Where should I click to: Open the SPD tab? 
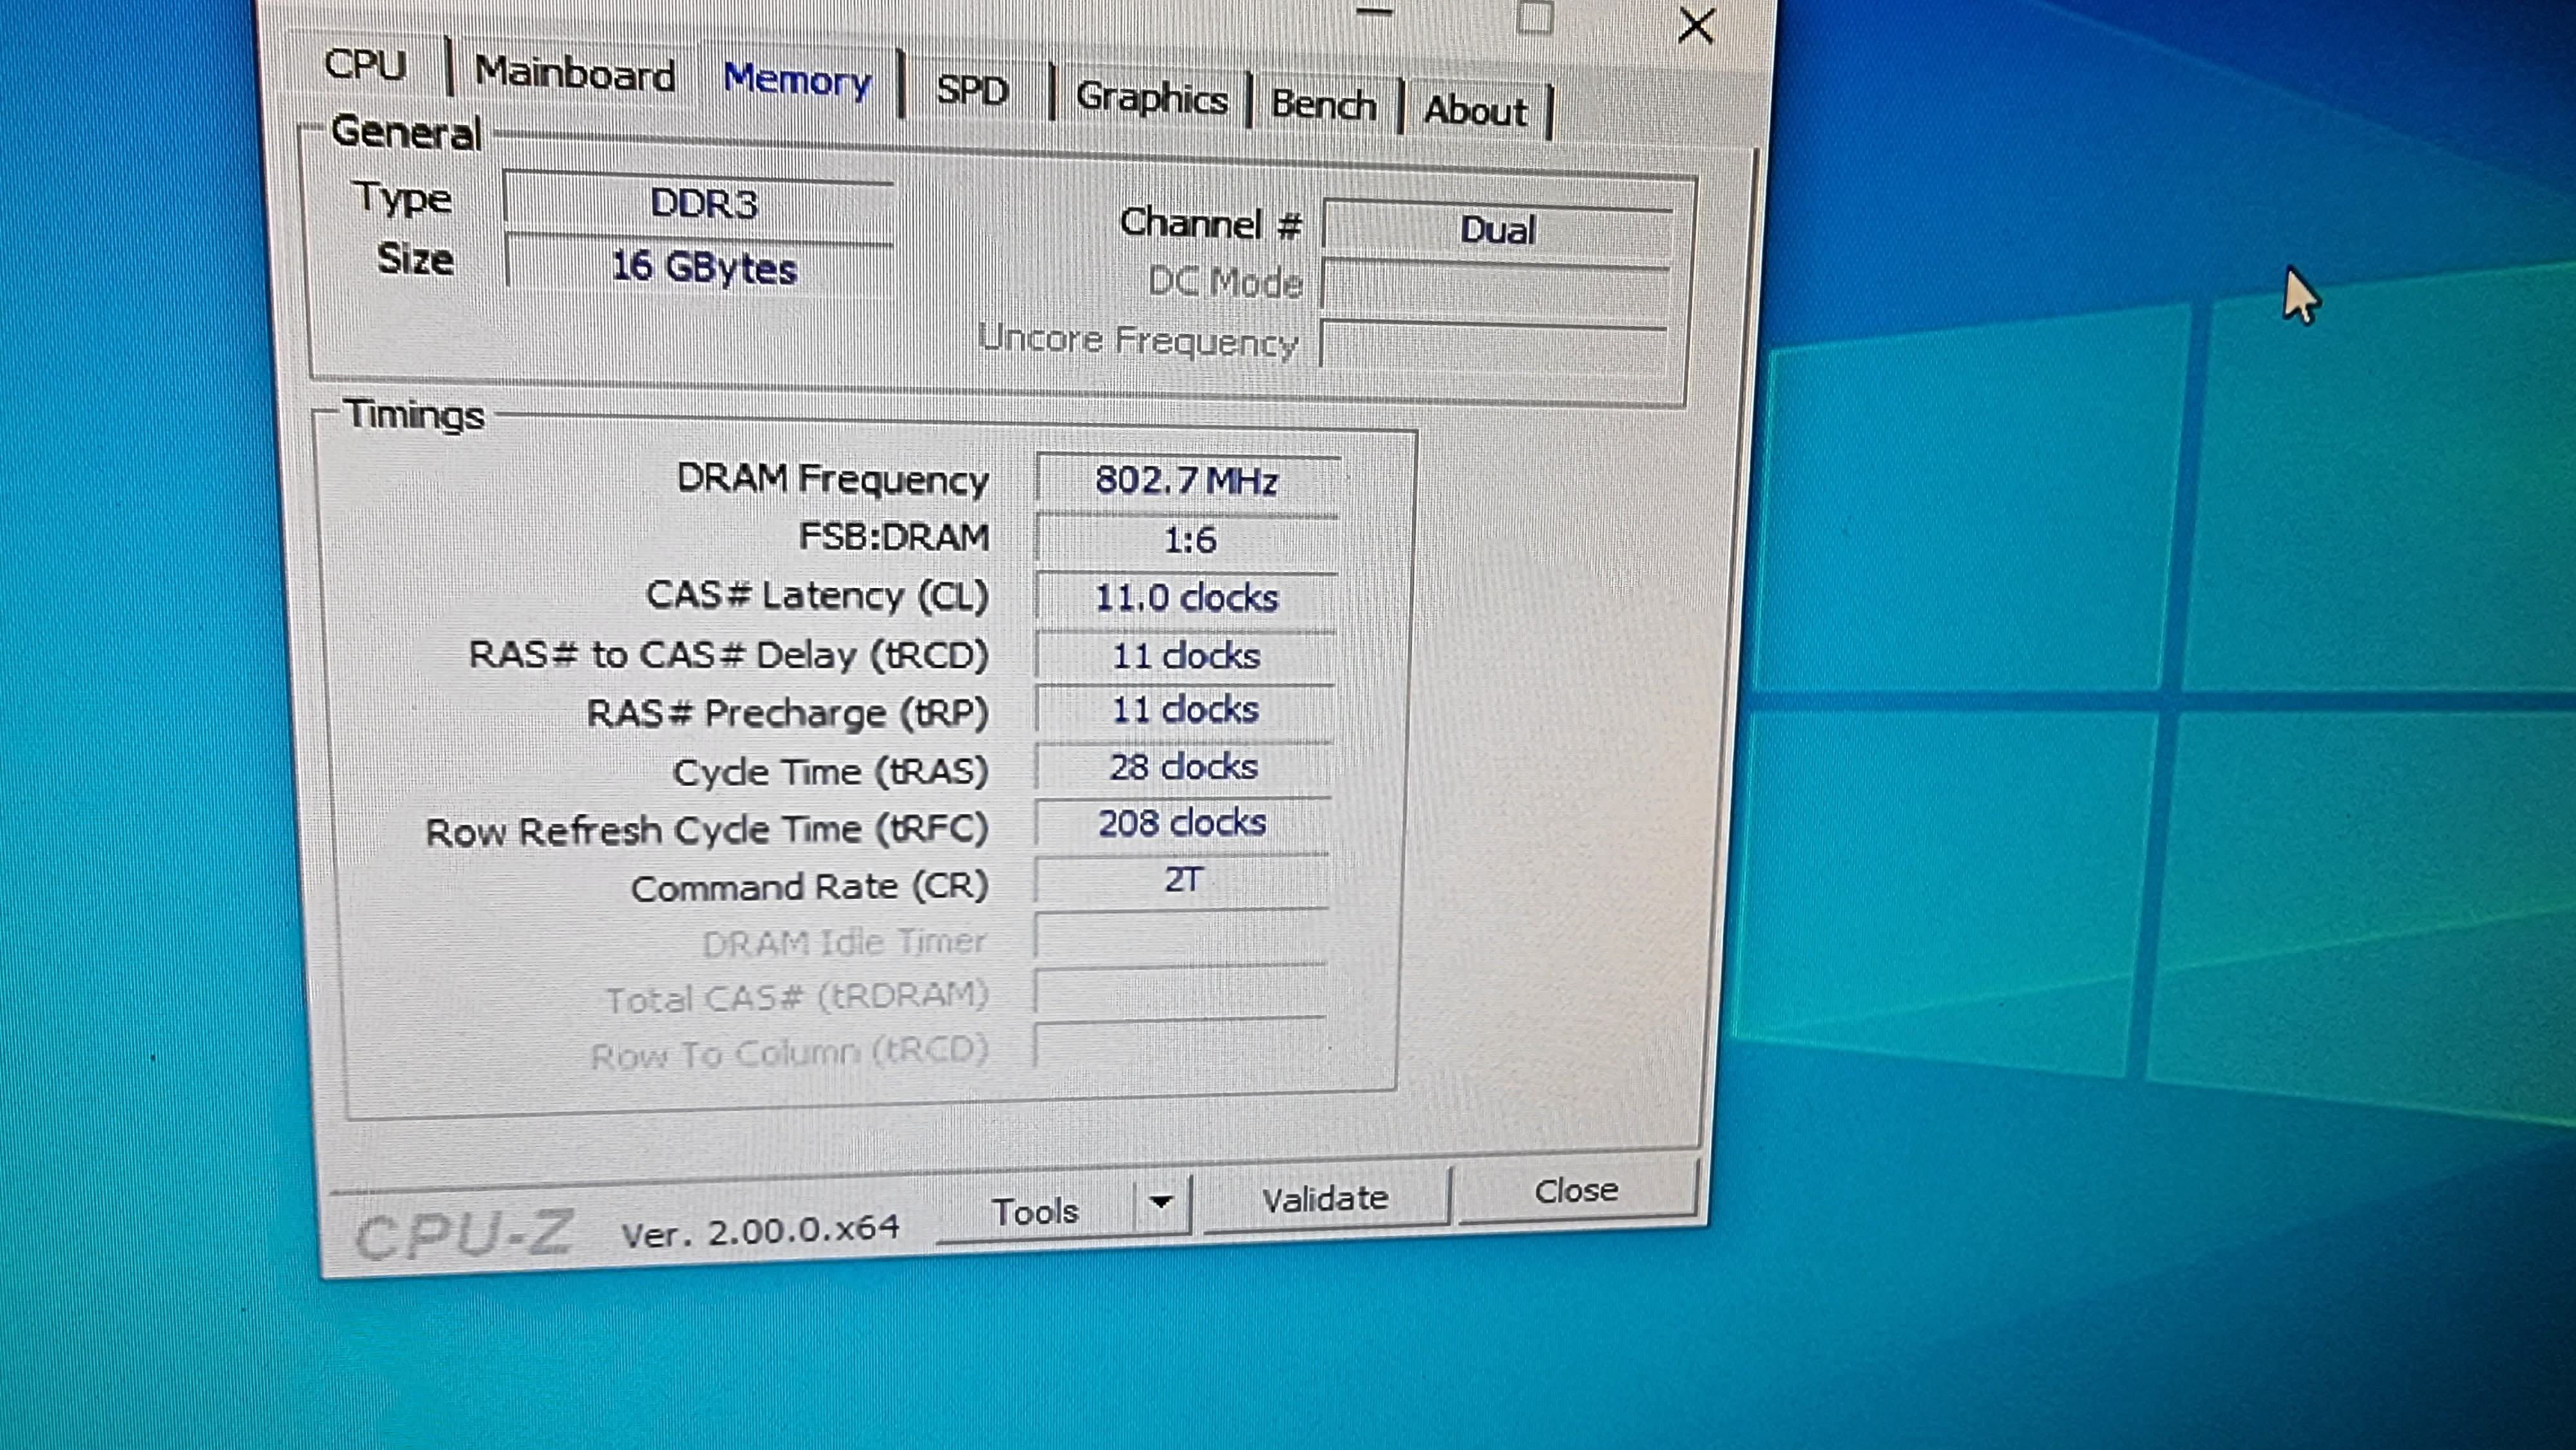(972, 92)
